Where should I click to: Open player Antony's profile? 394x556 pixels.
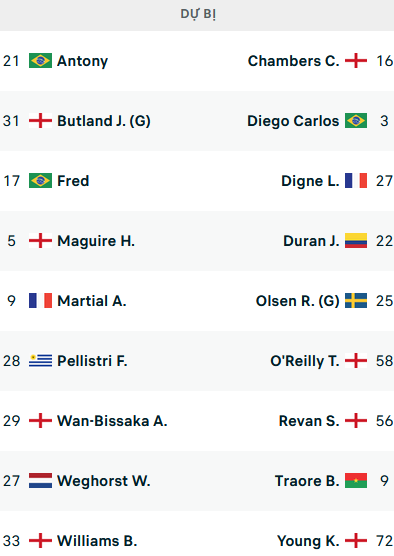pos(82,61)
